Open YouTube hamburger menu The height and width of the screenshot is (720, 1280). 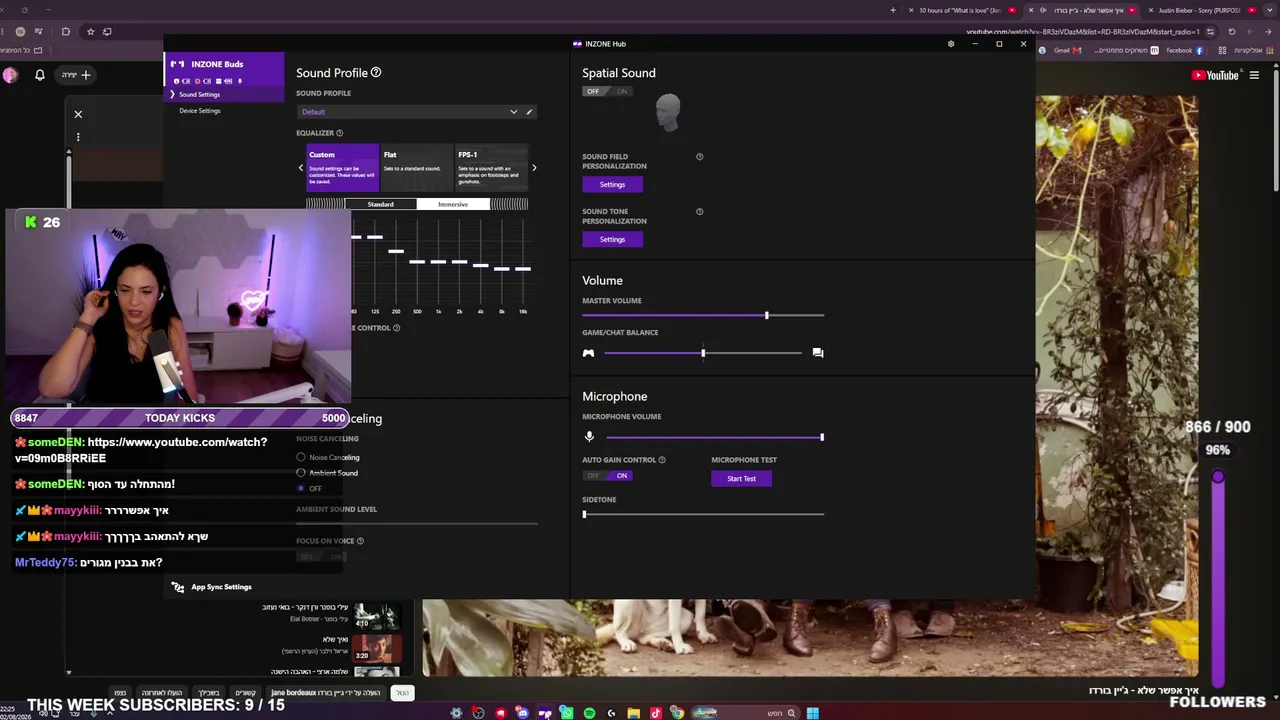point(1254,75)
